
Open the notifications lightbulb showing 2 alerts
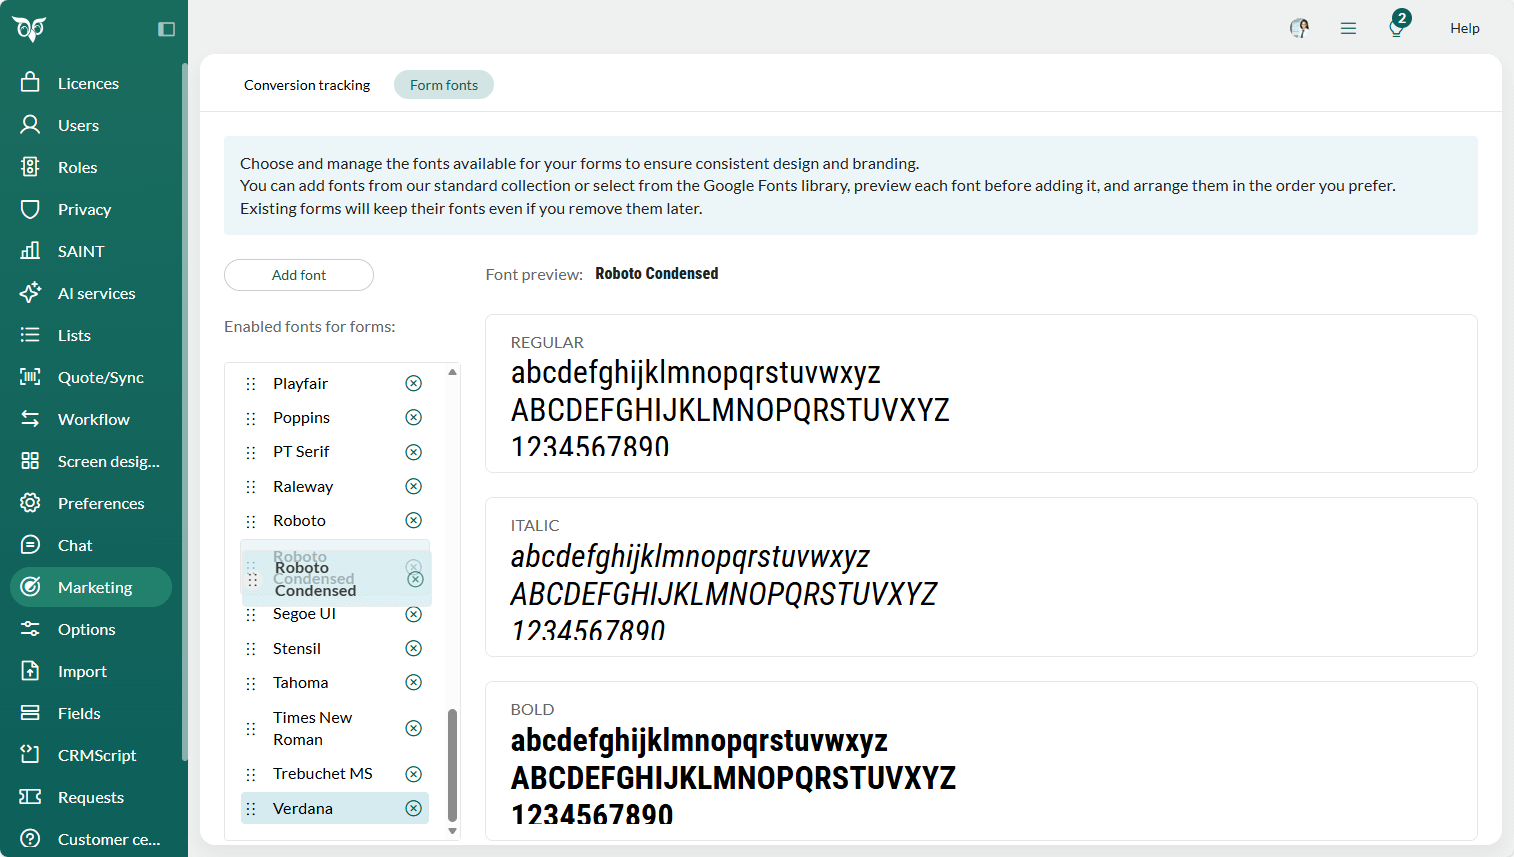[x=1396, y=28]
